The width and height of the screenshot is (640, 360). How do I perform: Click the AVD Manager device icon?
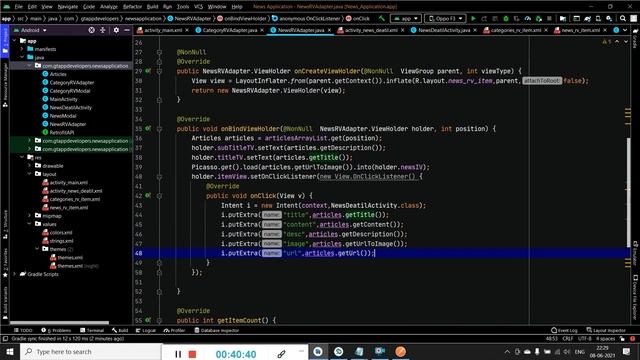pyautogui.click(x=598, y=18)
